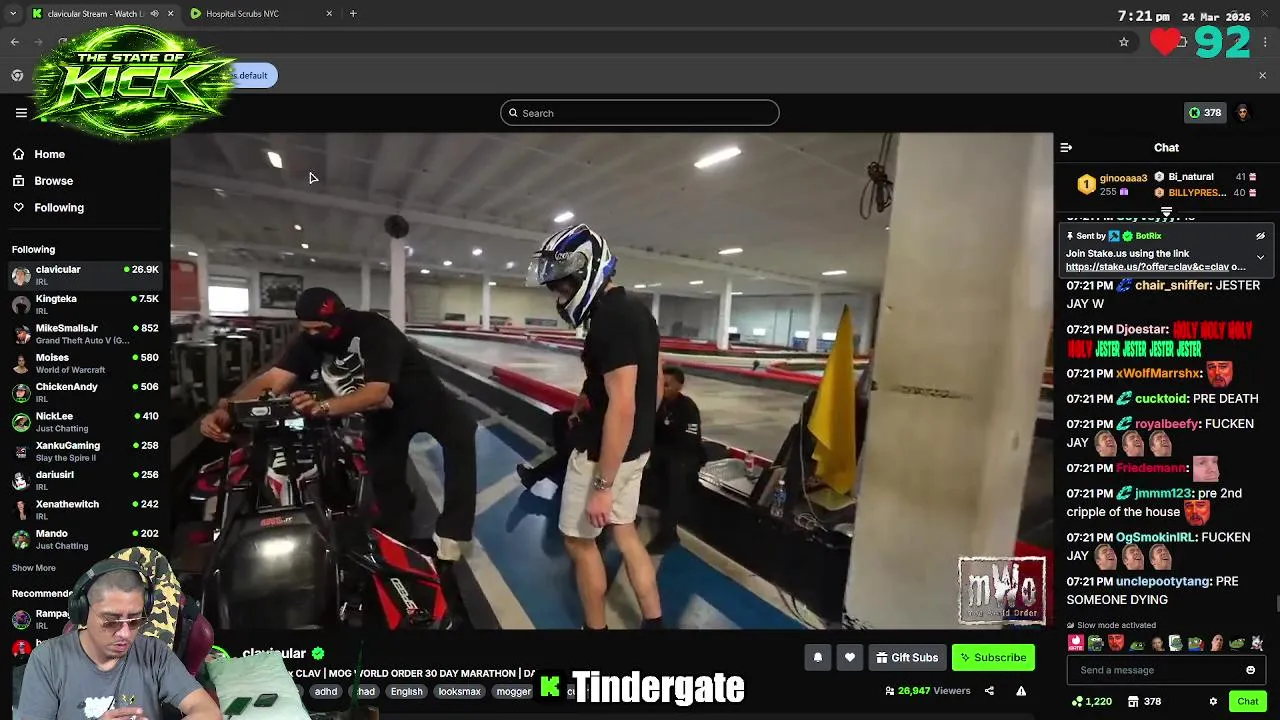Open XankuGaming channel in Following list
1280x720 pixels.
[85, 451]
